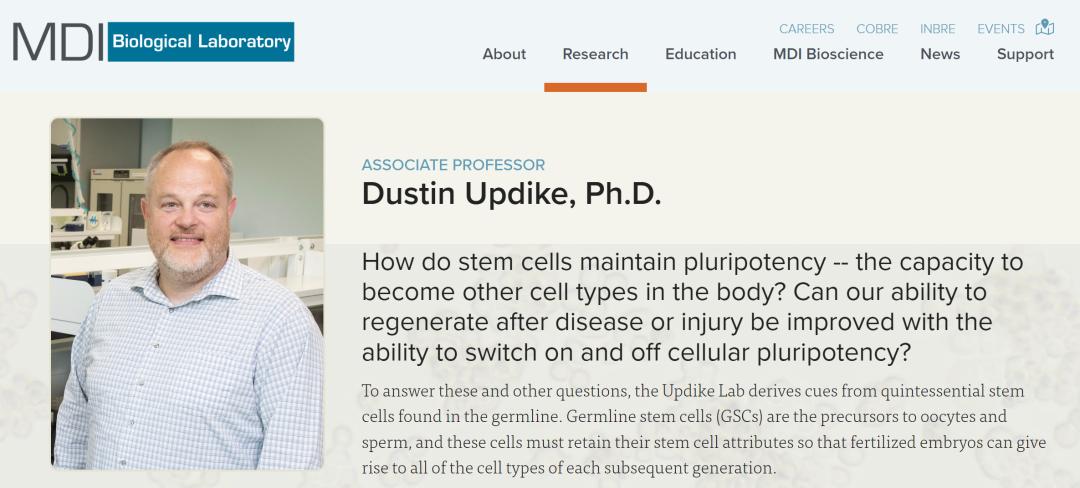Visit the INBRE link
The width and height of the screenshot is (1080, 488).
(x=937, y=29)
